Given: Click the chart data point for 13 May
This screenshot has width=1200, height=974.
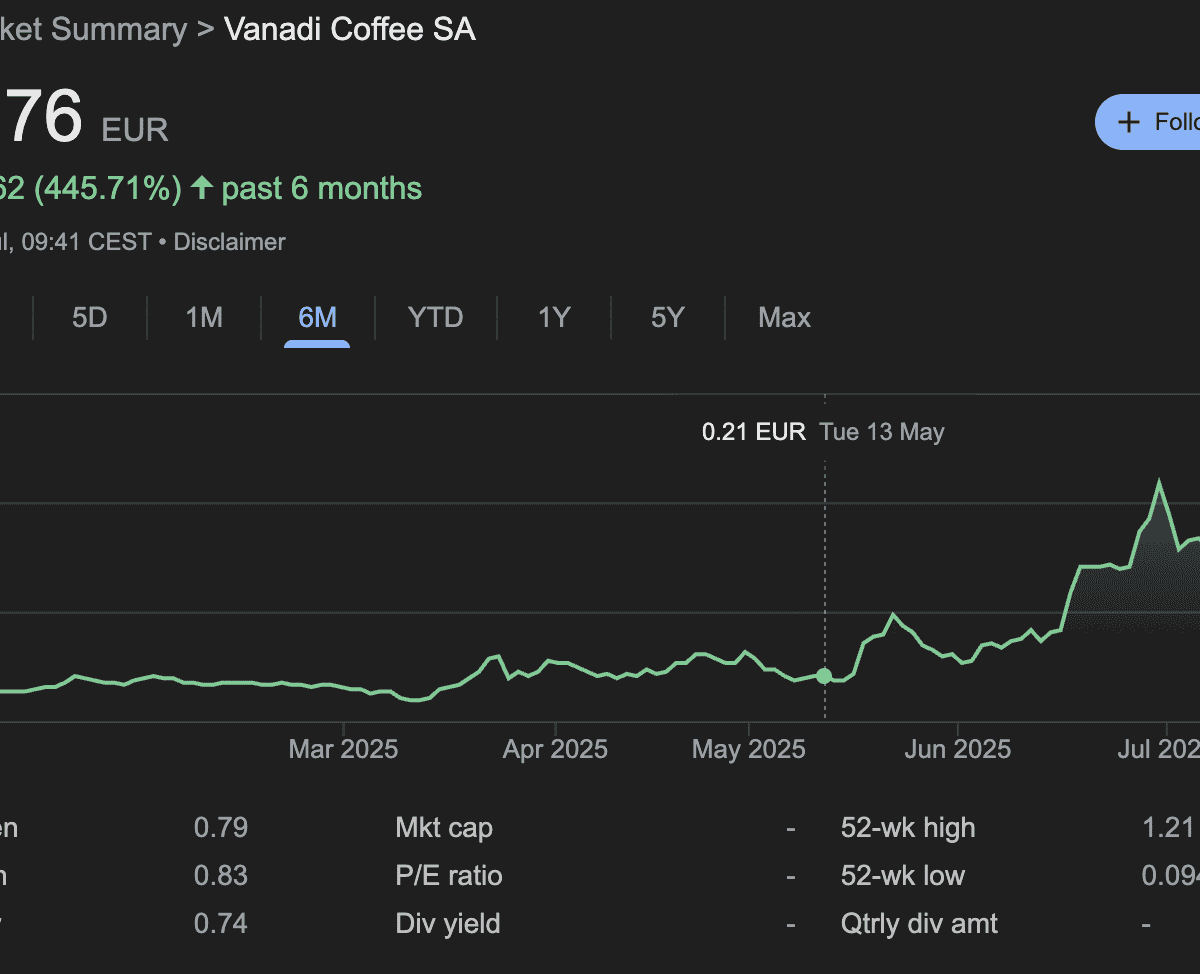Looking at the screenshot, I should [x=824, y=676].
